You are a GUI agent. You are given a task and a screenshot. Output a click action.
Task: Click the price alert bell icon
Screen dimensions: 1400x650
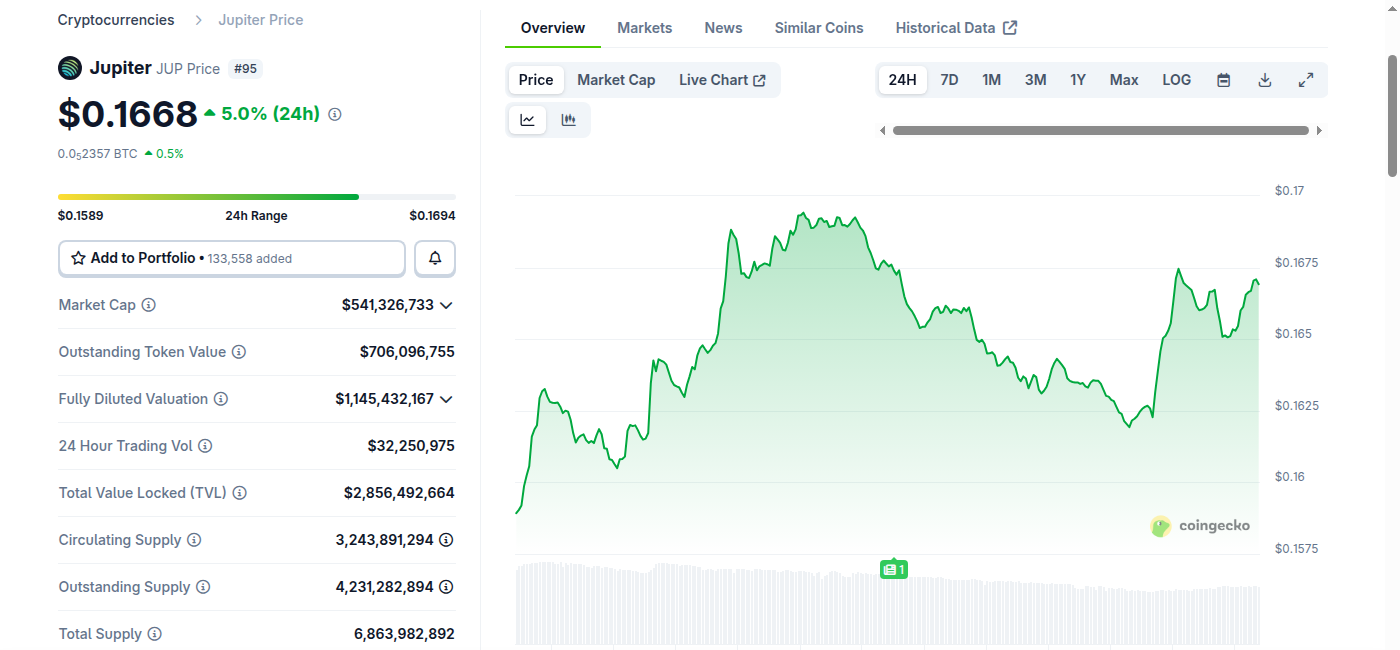[x=434, y=258]
